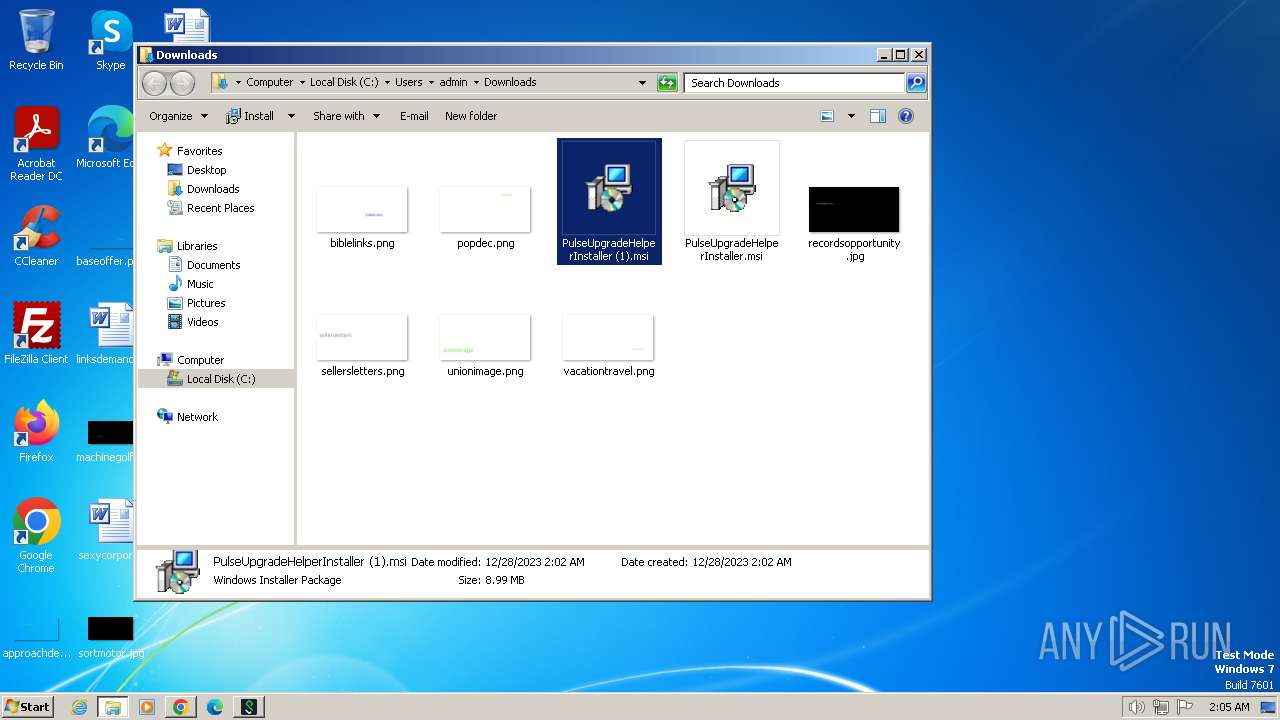
Task: Launch Skype from the desktop
Action: point(110,40)
